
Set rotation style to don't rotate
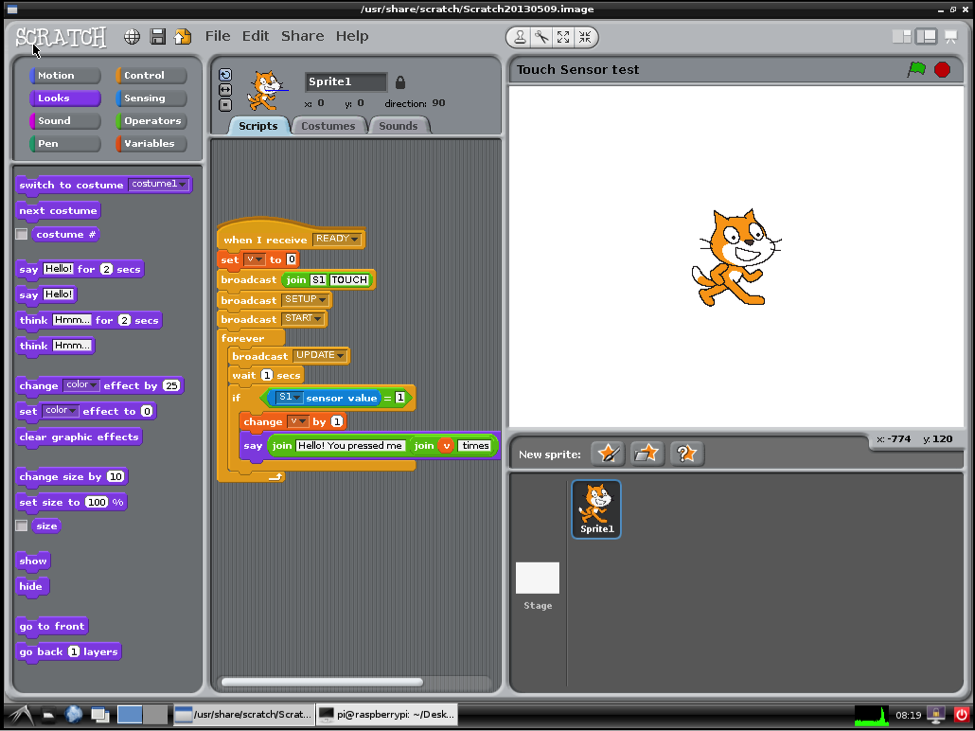pos(225,104)
